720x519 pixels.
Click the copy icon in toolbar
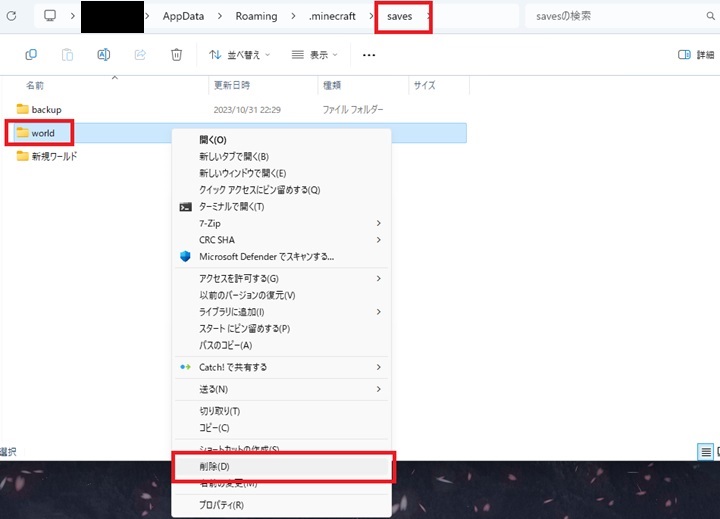point(31,55)
